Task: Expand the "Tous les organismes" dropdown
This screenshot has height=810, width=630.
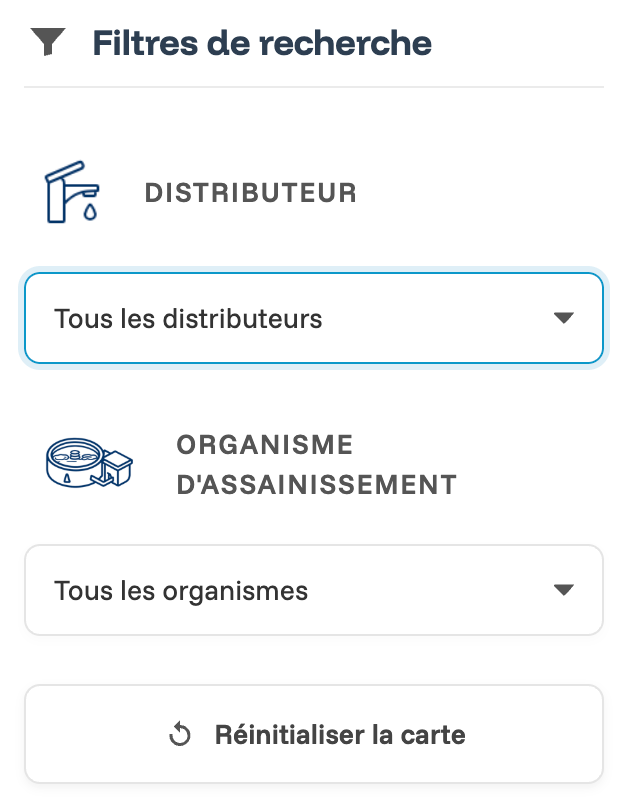Action: pyautogui.click(x=313, y=590)
